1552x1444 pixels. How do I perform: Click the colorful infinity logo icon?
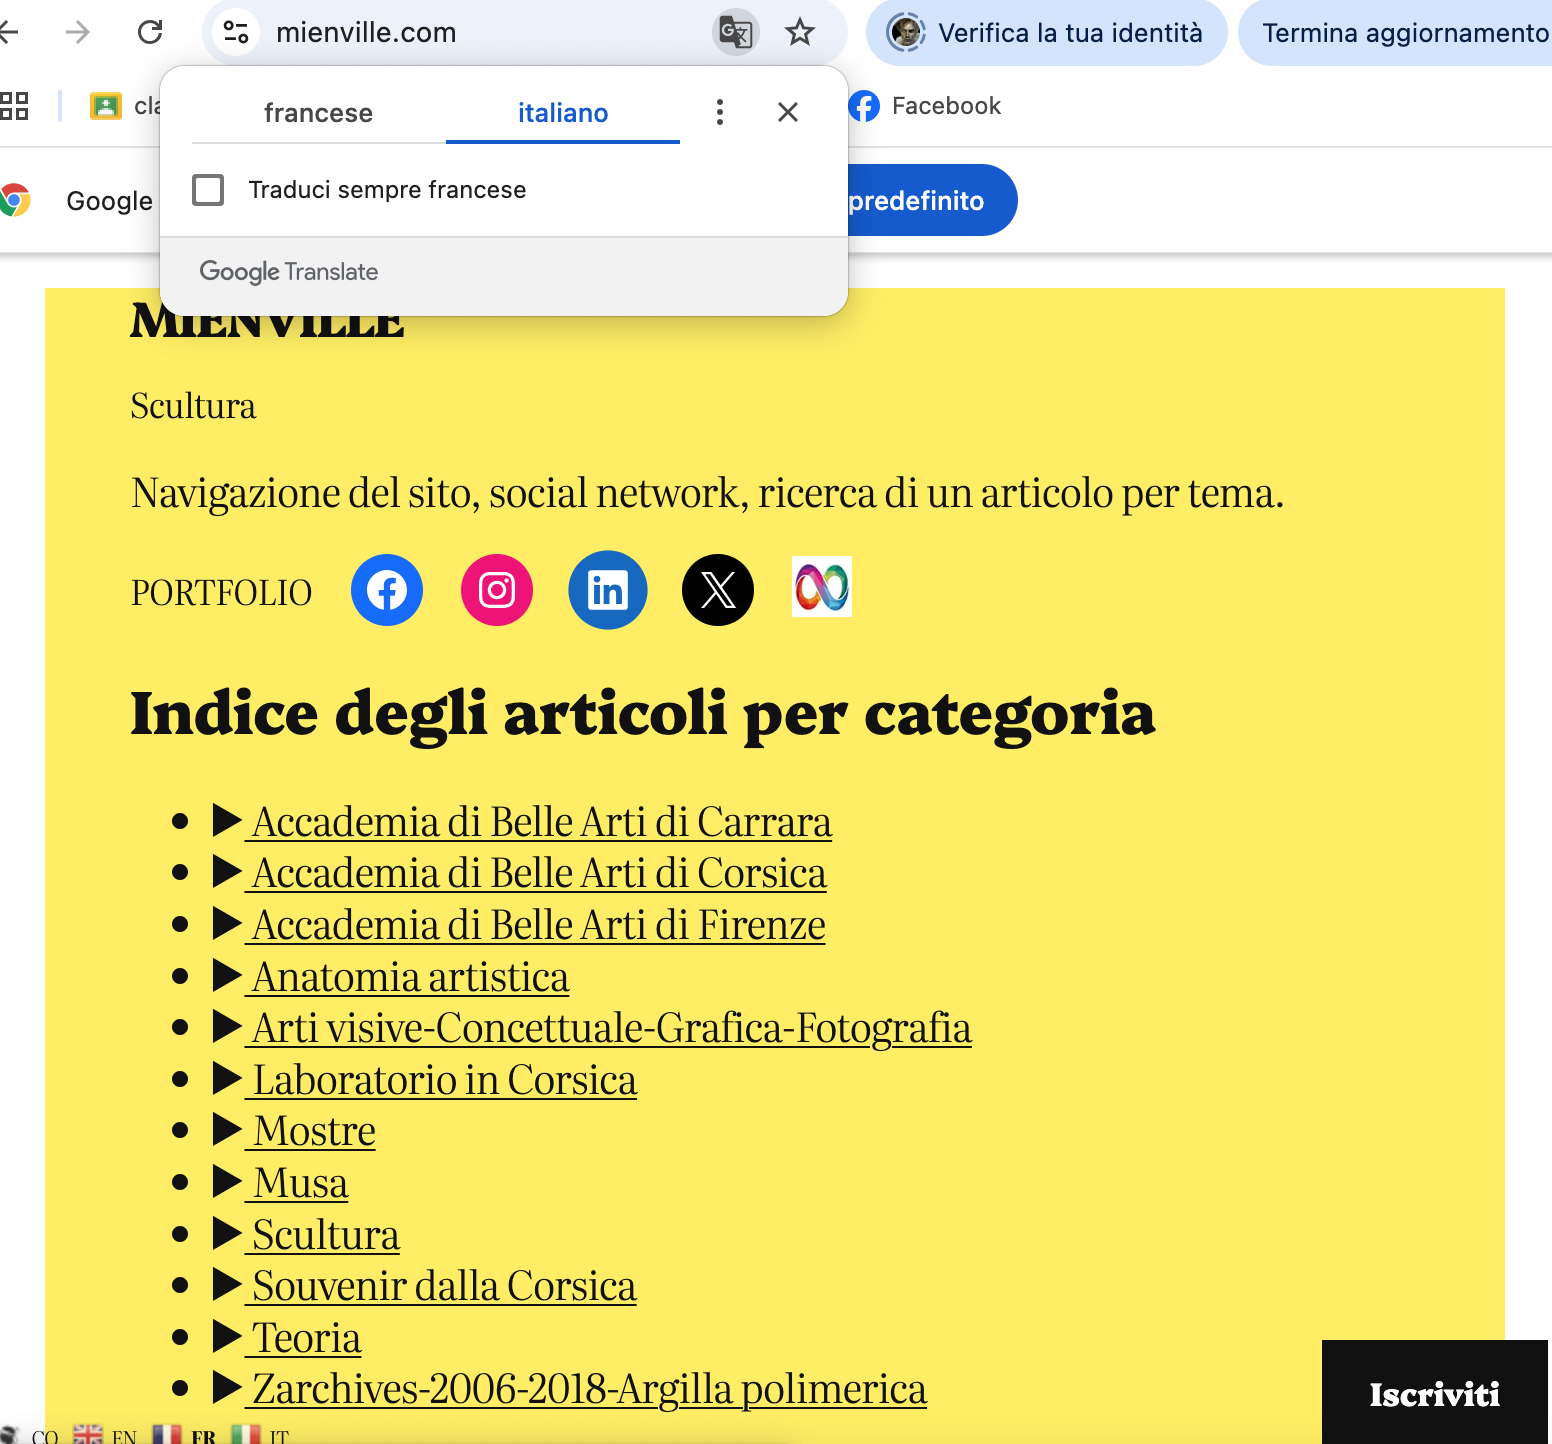click(822, 587)
